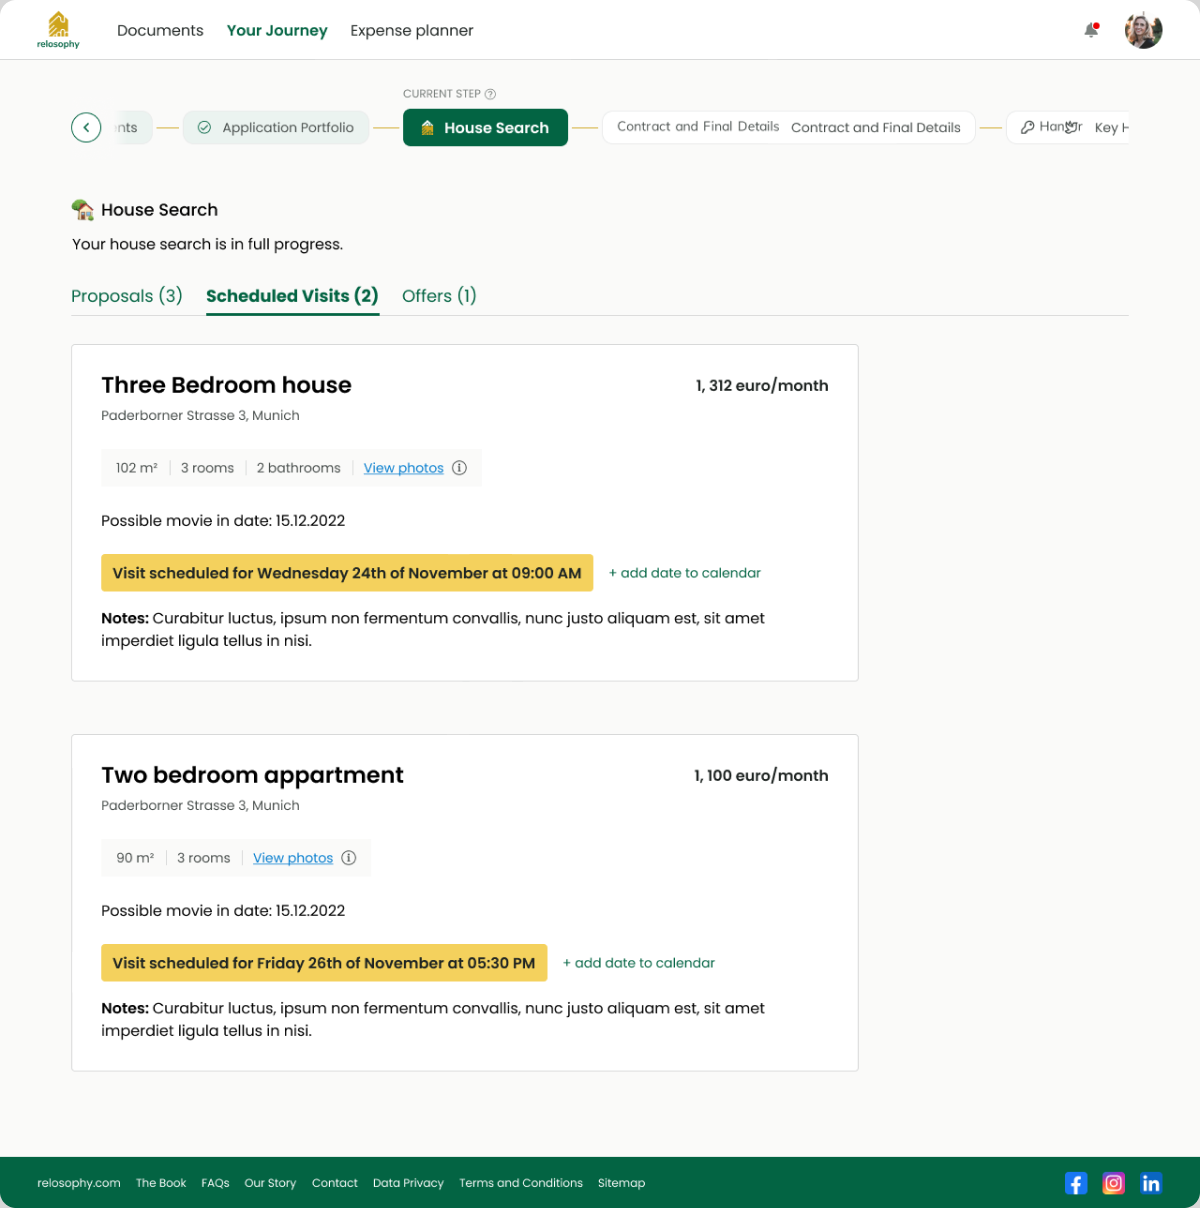Open the Contact footer link
1200x1208 pixels.
(x=335, y=1183)
